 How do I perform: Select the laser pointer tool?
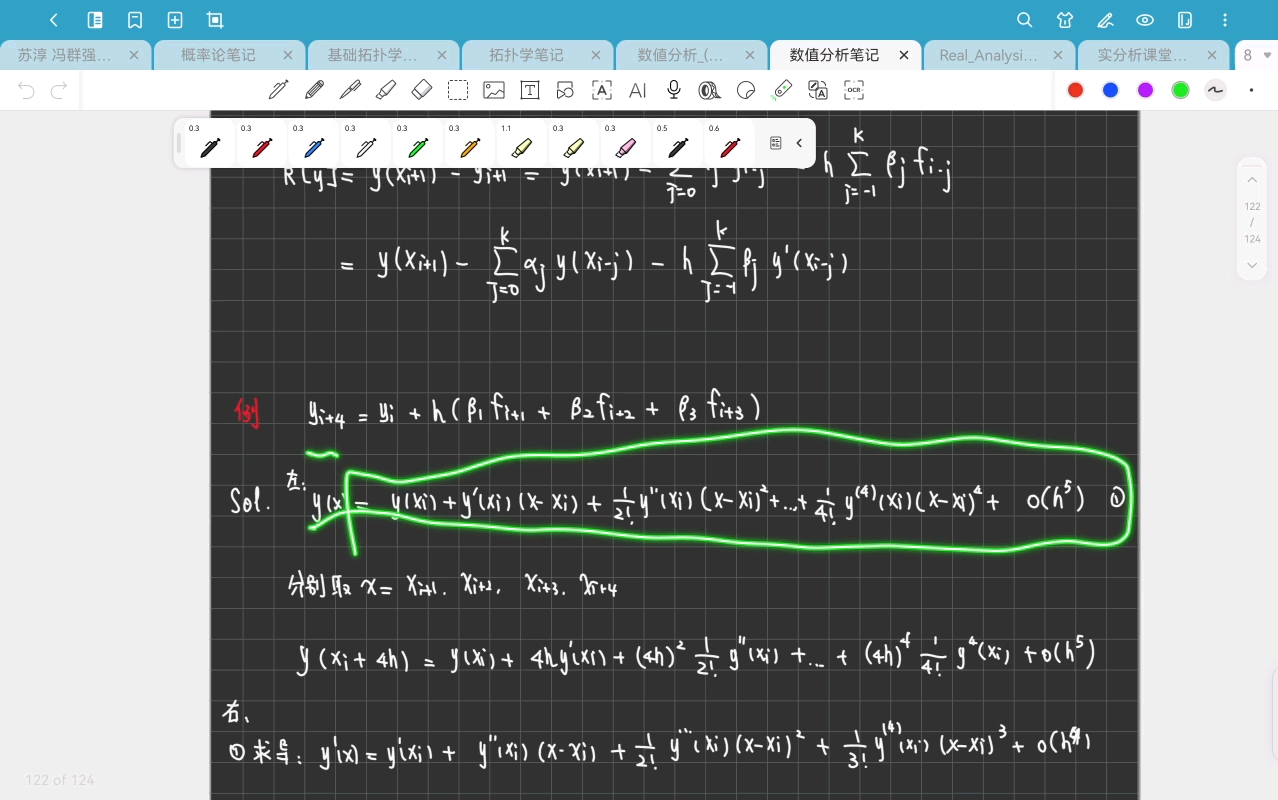(782, 90)
